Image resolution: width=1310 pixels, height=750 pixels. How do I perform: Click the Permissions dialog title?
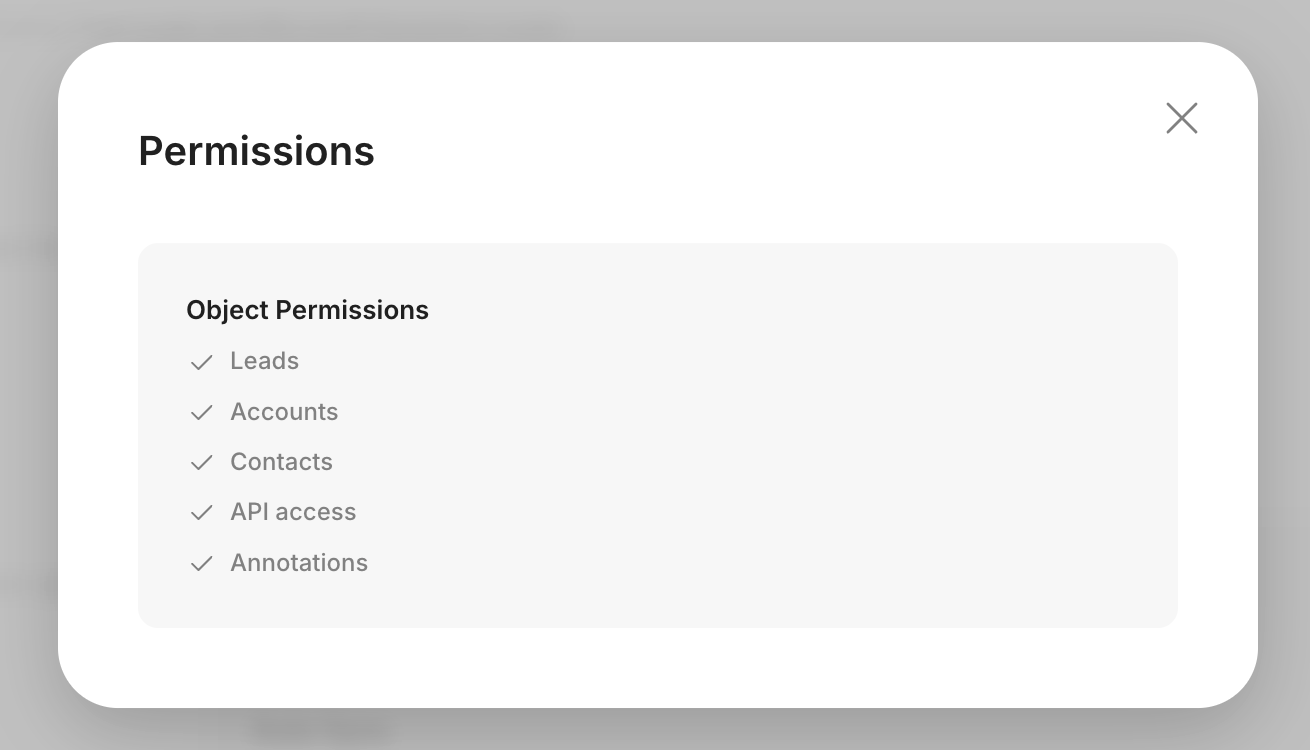256,151
